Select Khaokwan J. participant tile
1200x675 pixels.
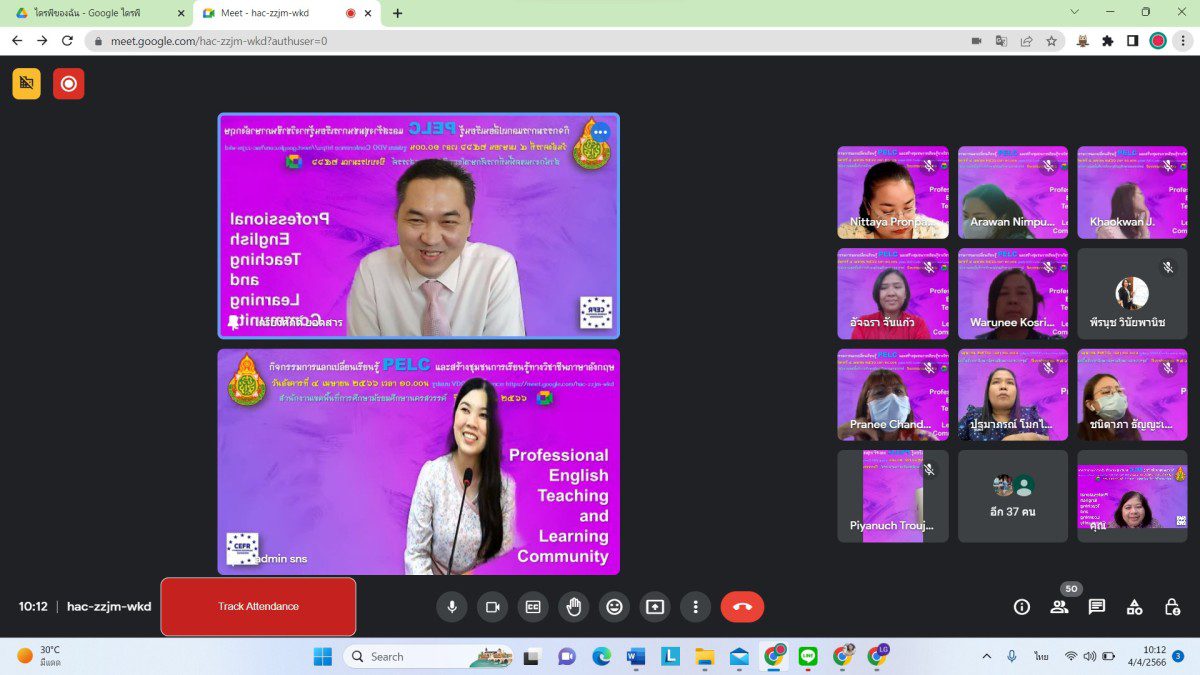1132,192
